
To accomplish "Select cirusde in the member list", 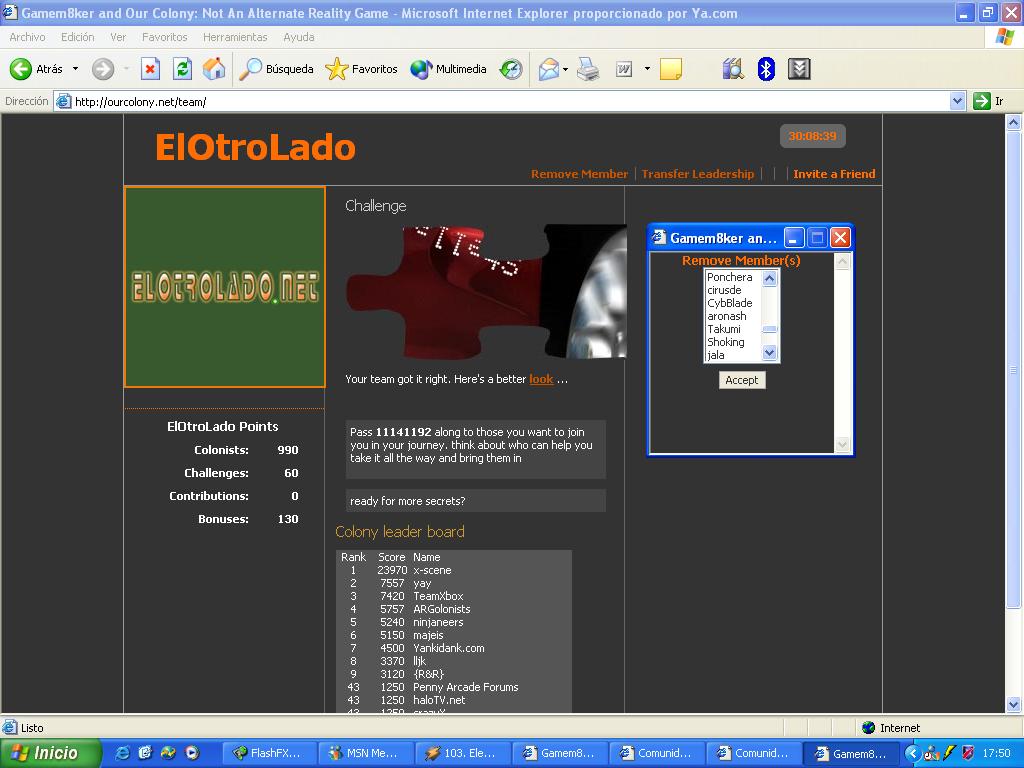I will pyautogui.click(x=724, y=290).
